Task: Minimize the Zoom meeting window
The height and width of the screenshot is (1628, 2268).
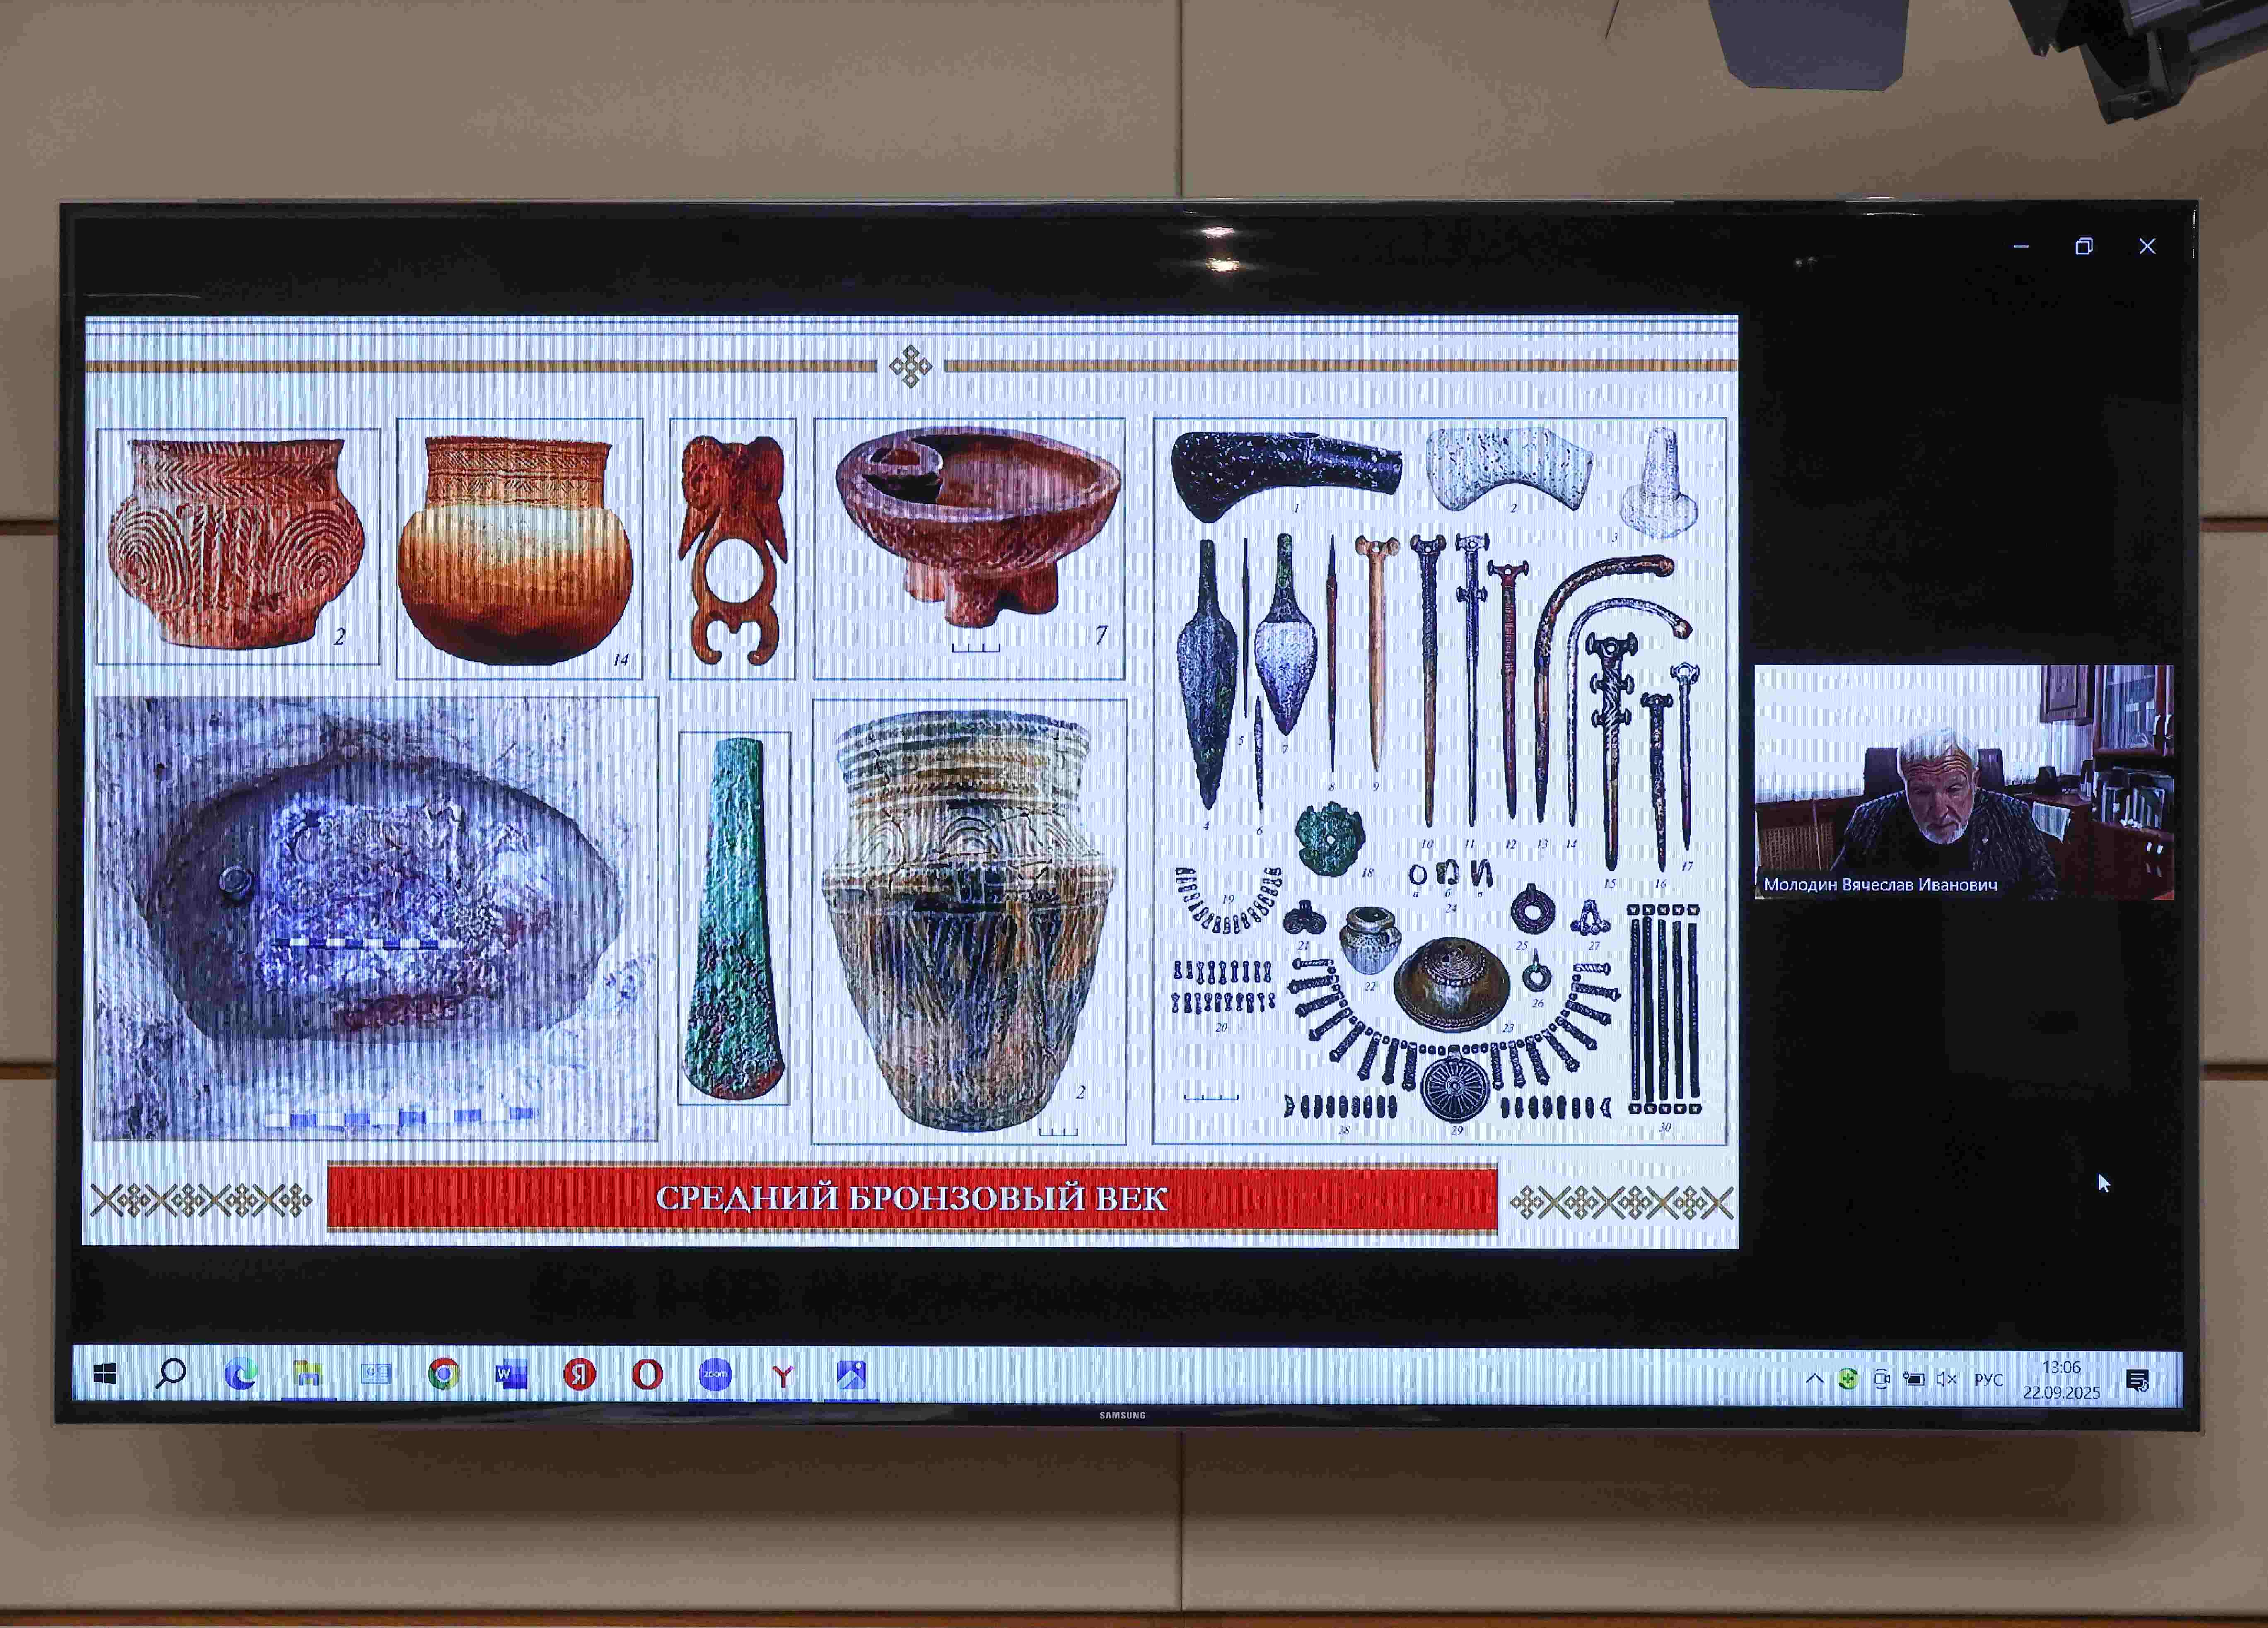Action: point(2021,246)
